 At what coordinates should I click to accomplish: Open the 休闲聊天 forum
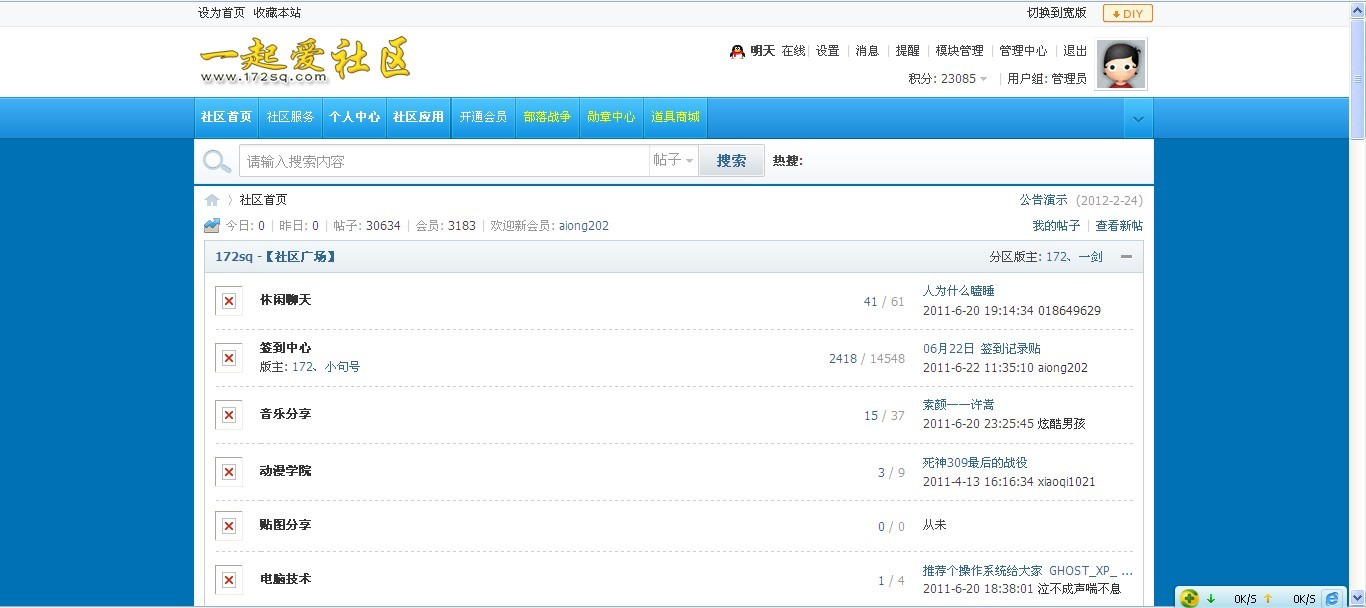285,300
